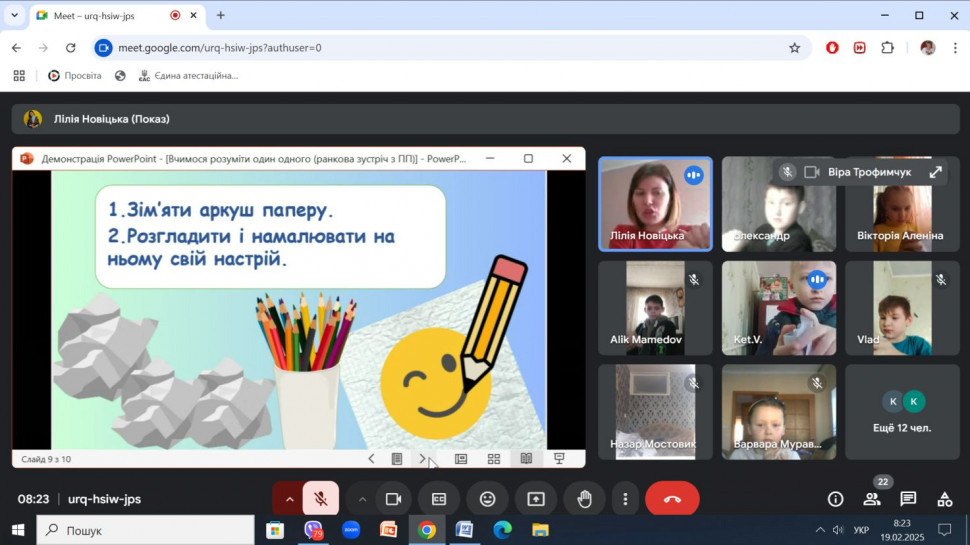
Task: Toggle the camera button in Meet
Action: 393,499
